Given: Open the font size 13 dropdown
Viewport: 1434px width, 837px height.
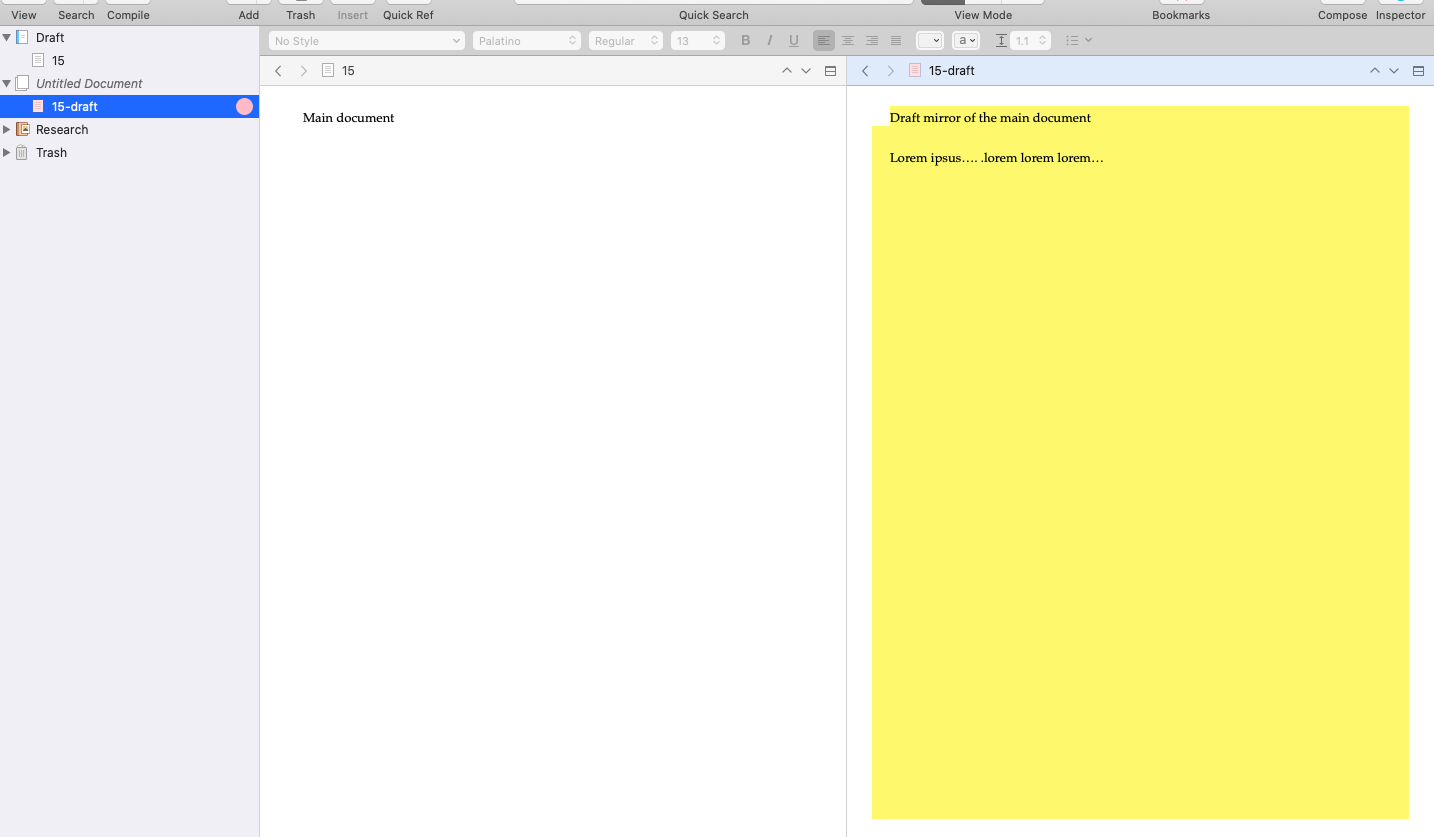Looking at the screenshot, I should pos(697,41).
